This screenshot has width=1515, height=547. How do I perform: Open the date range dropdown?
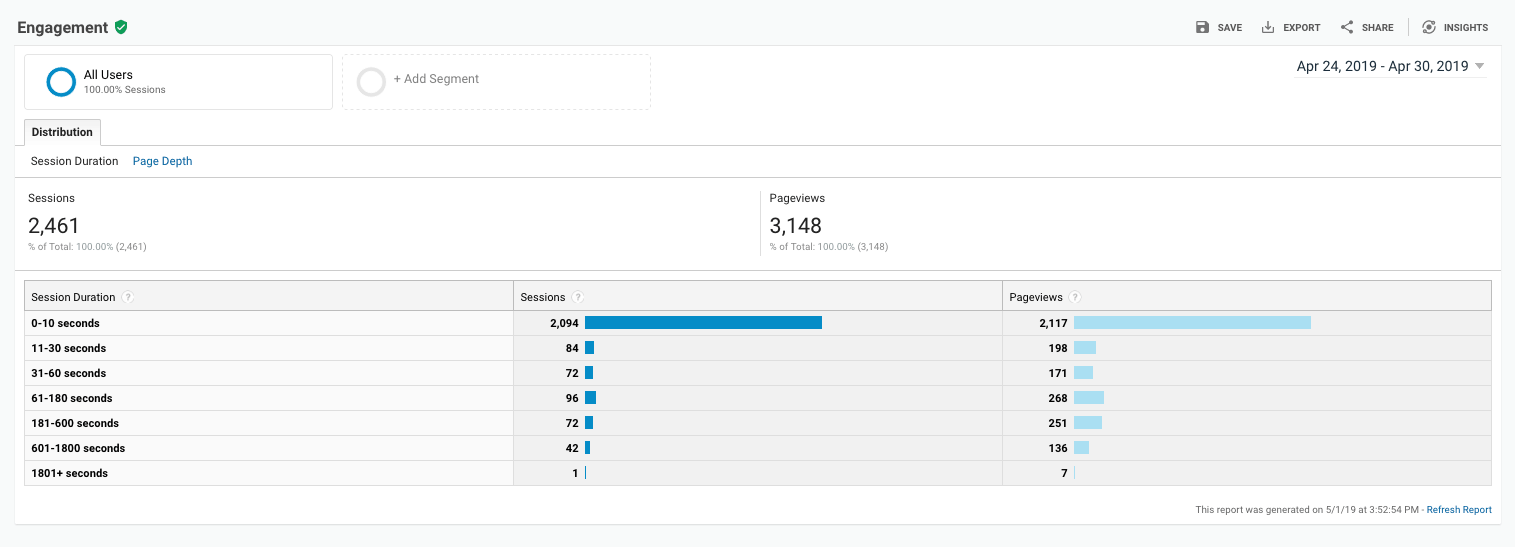pos(1390,67)
